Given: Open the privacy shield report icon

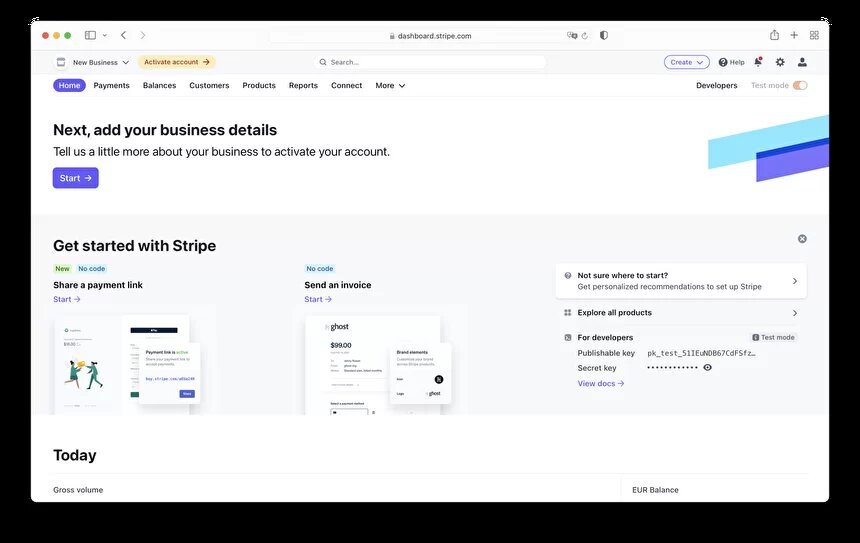Looking at the screenshot, I should tap(604, 35).
